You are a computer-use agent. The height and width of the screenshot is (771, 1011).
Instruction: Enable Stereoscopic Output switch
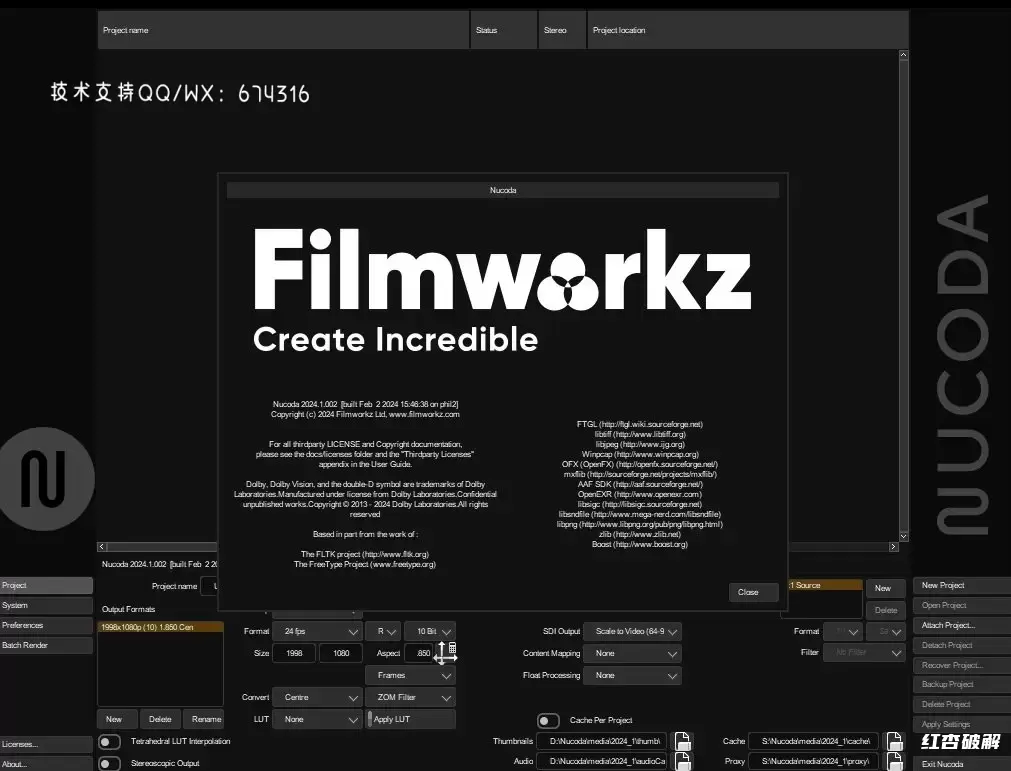coord(110,763)
